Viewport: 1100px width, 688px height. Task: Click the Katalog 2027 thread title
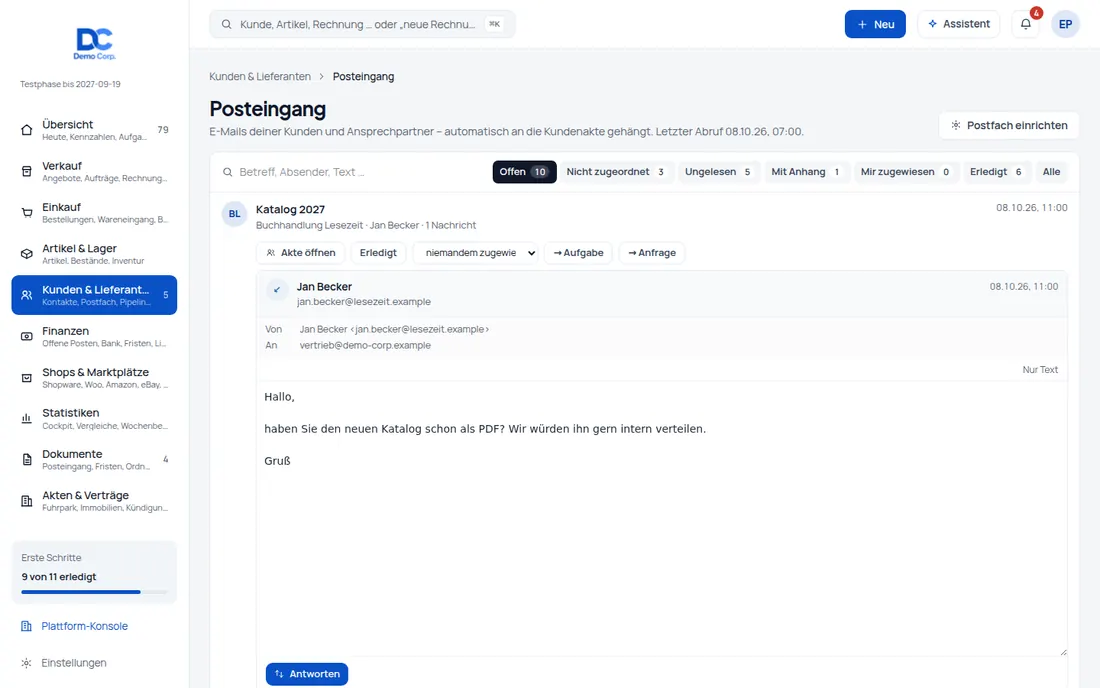coord(290,210)
